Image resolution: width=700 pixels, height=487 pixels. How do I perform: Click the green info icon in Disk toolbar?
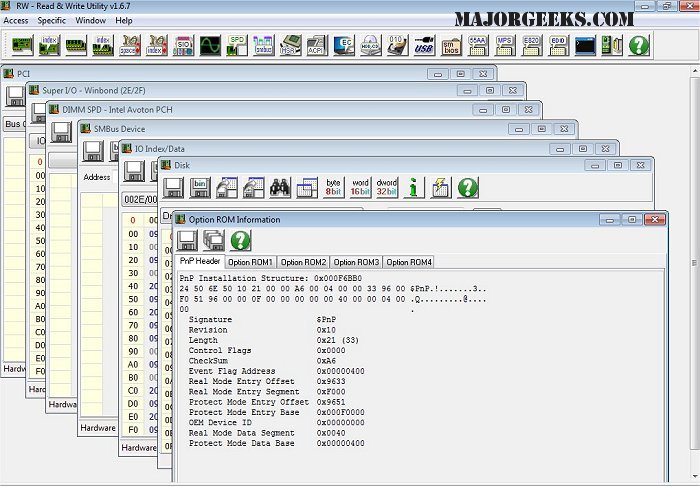point(414,187)
